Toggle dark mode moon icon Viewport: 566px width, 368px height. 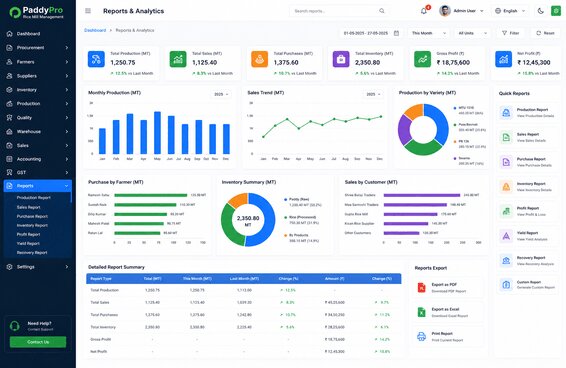[x=540, y=11]
